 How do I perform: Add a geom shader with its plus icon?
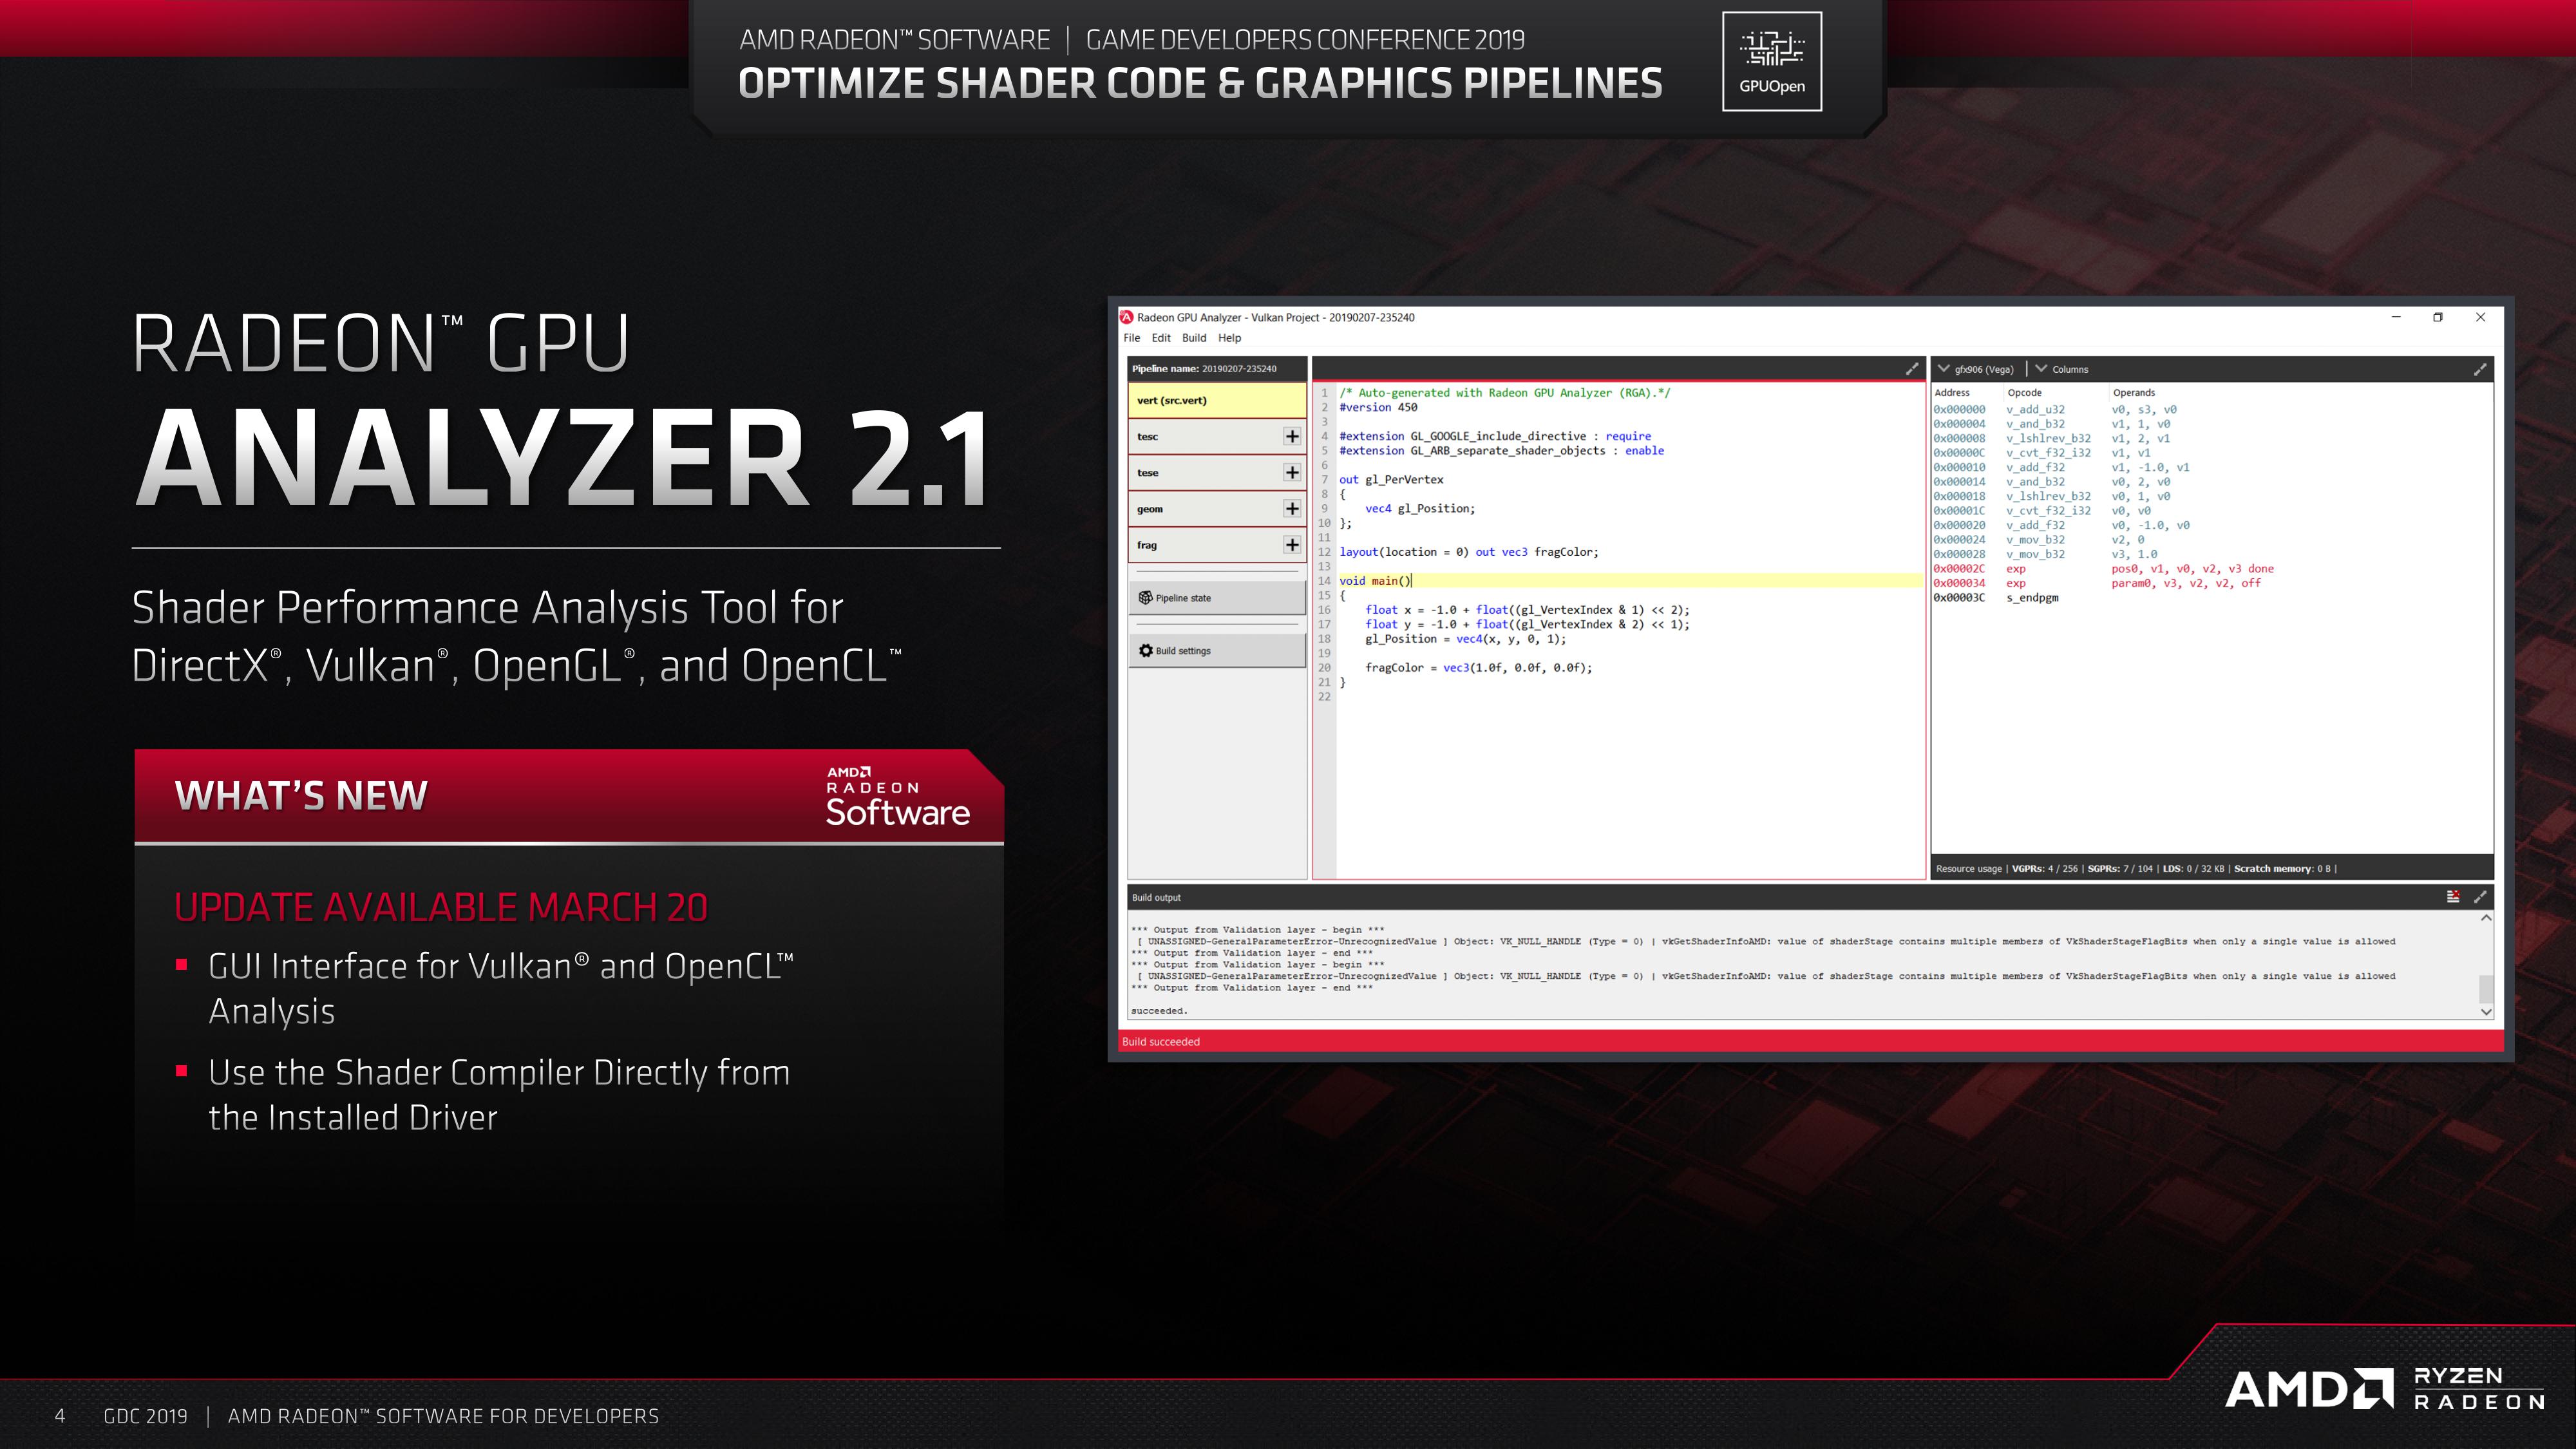click(1292, 509)
